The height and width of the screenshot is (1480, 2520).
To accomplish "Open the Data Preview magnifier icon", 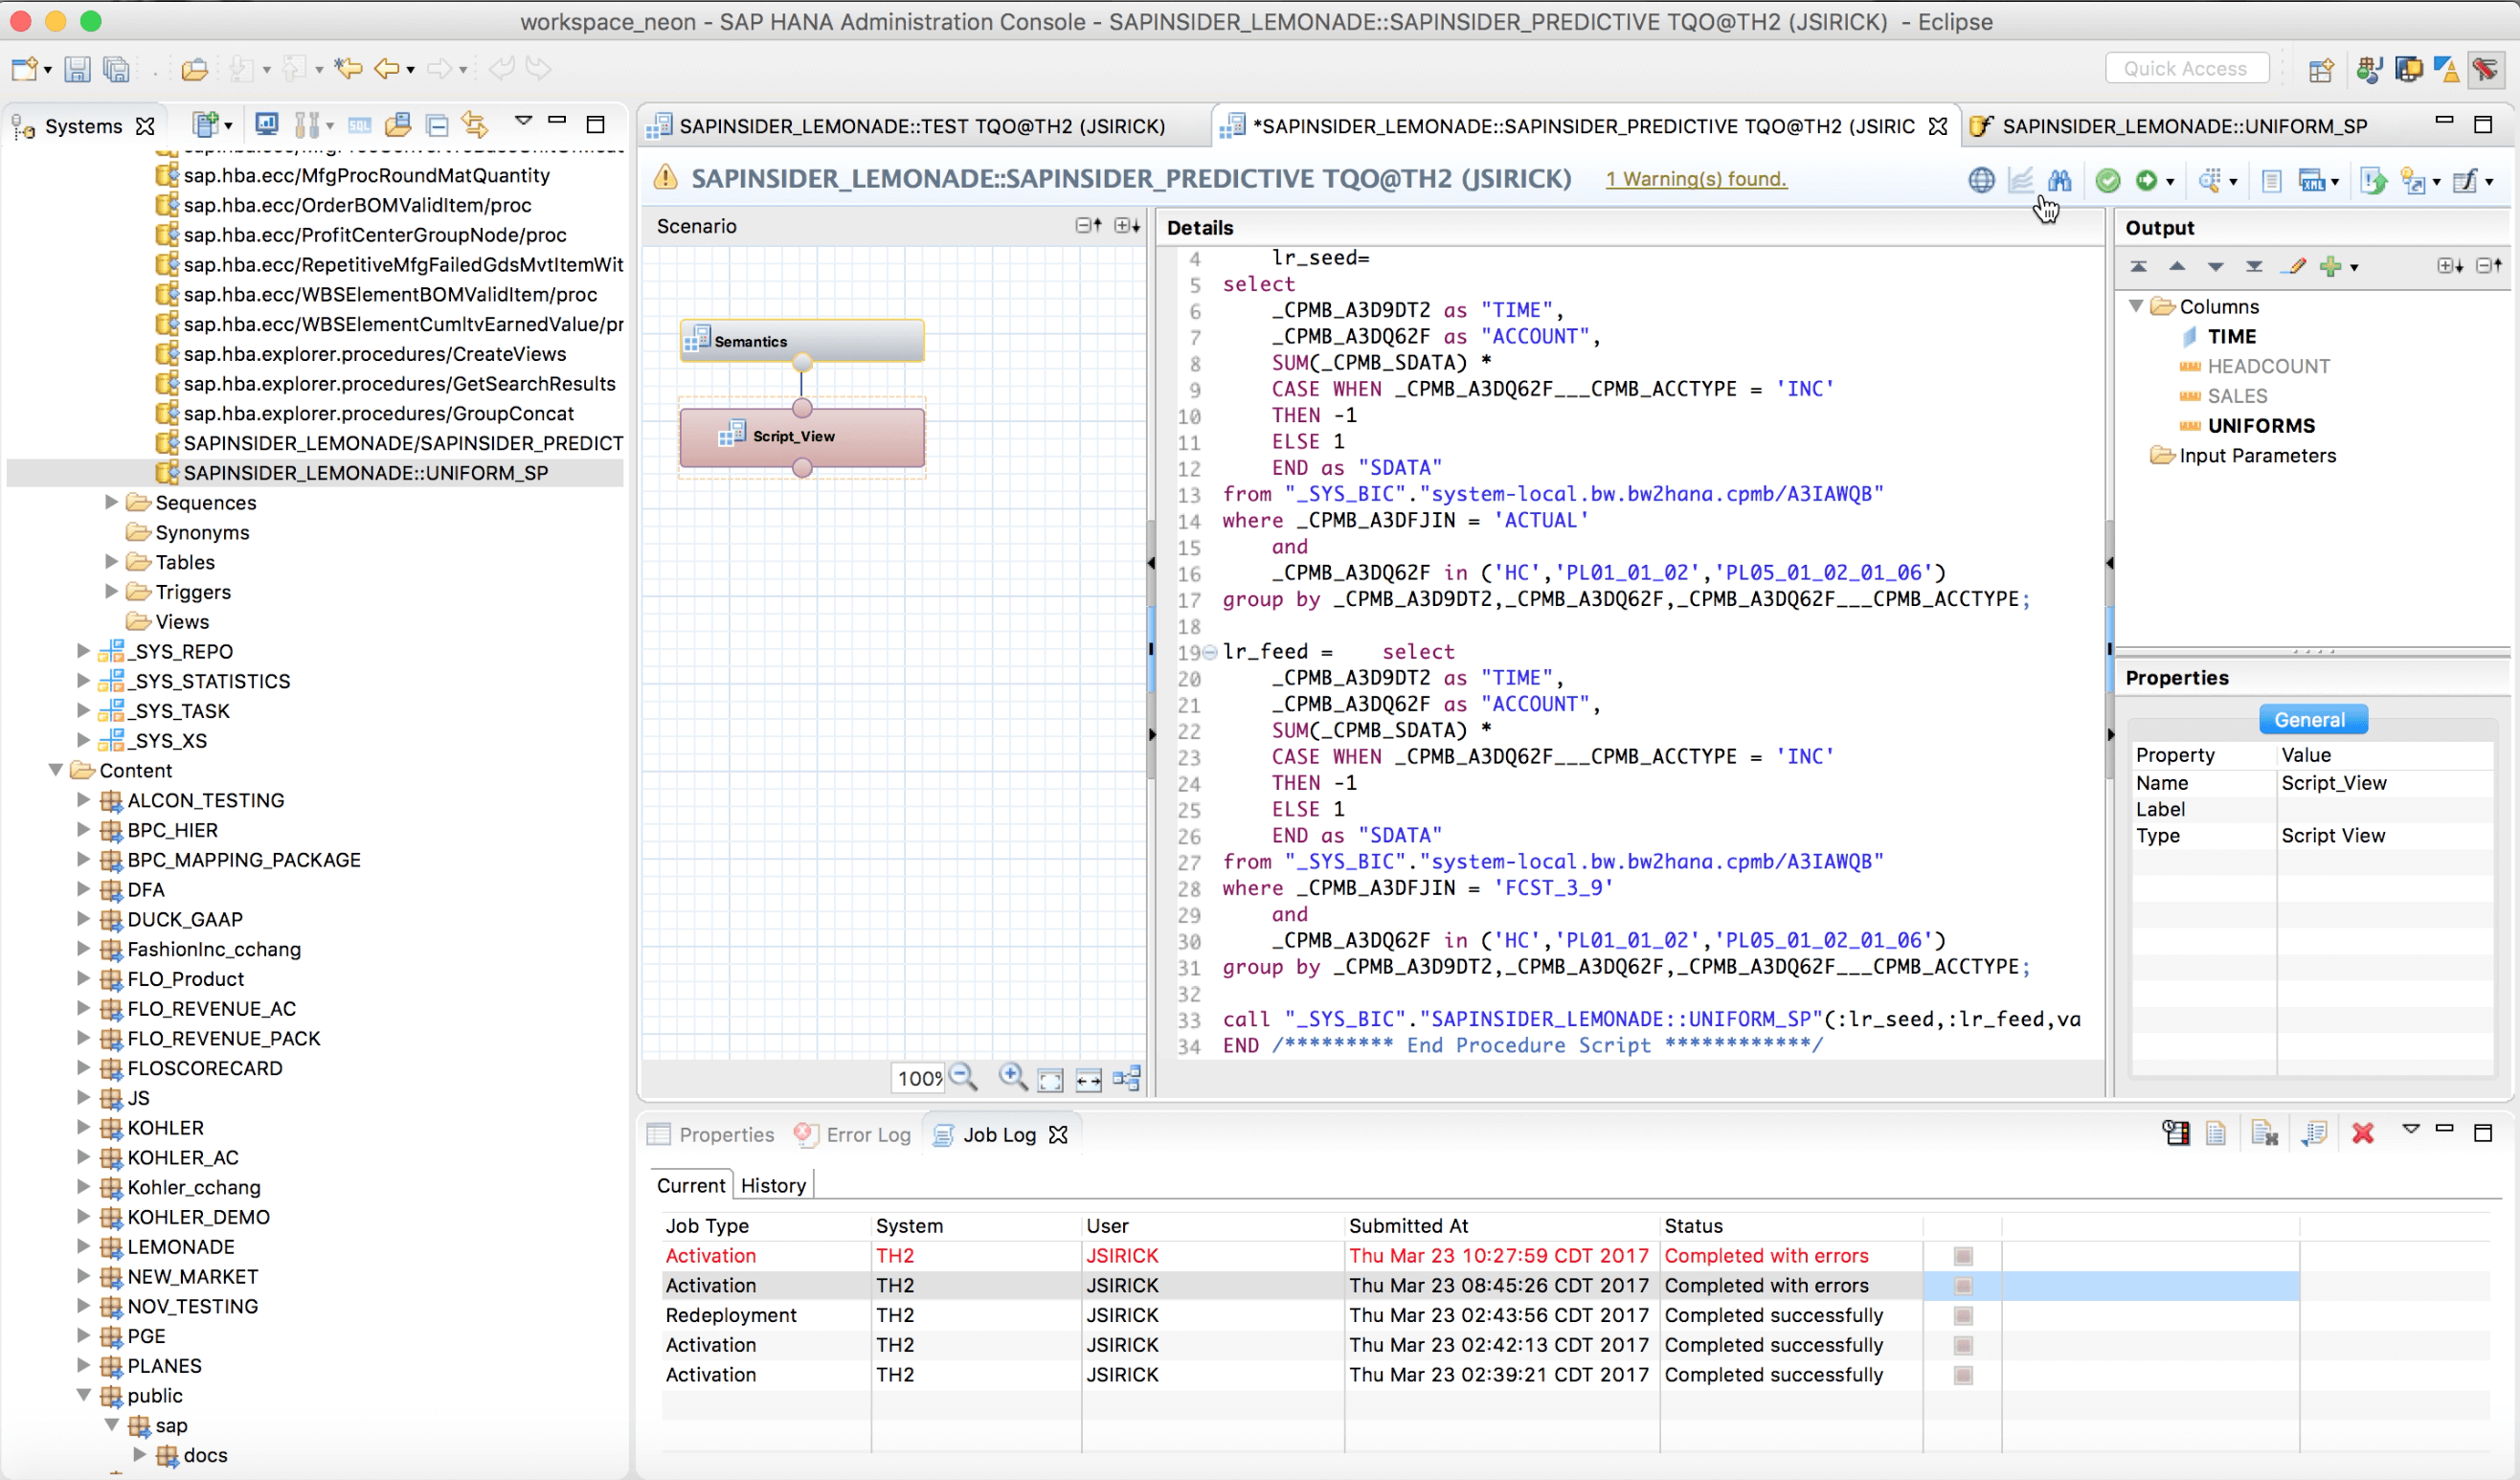I will coord(2210,180).
